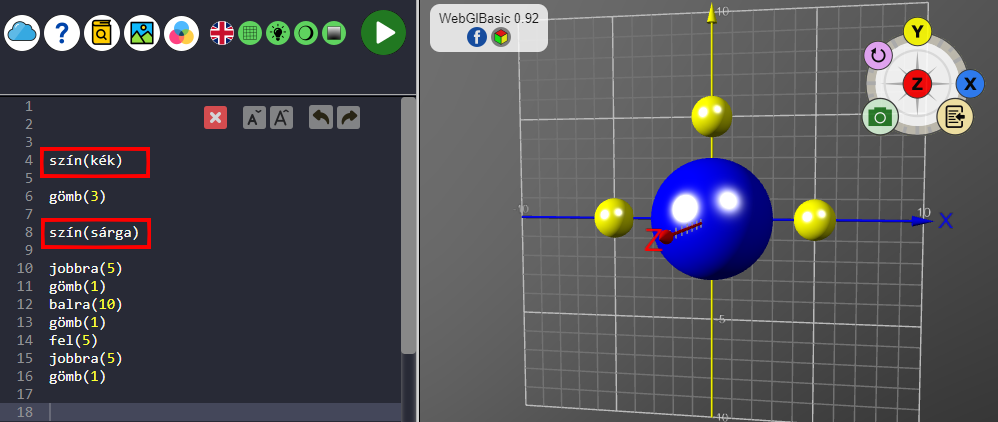Toggle the gradient square background button
998x422 pixels.
[334, 33]
